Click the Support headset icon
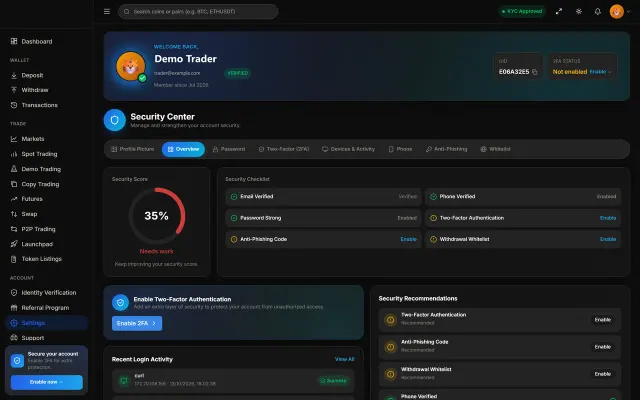This screenshot has width=640, height=400. [14, 338]
